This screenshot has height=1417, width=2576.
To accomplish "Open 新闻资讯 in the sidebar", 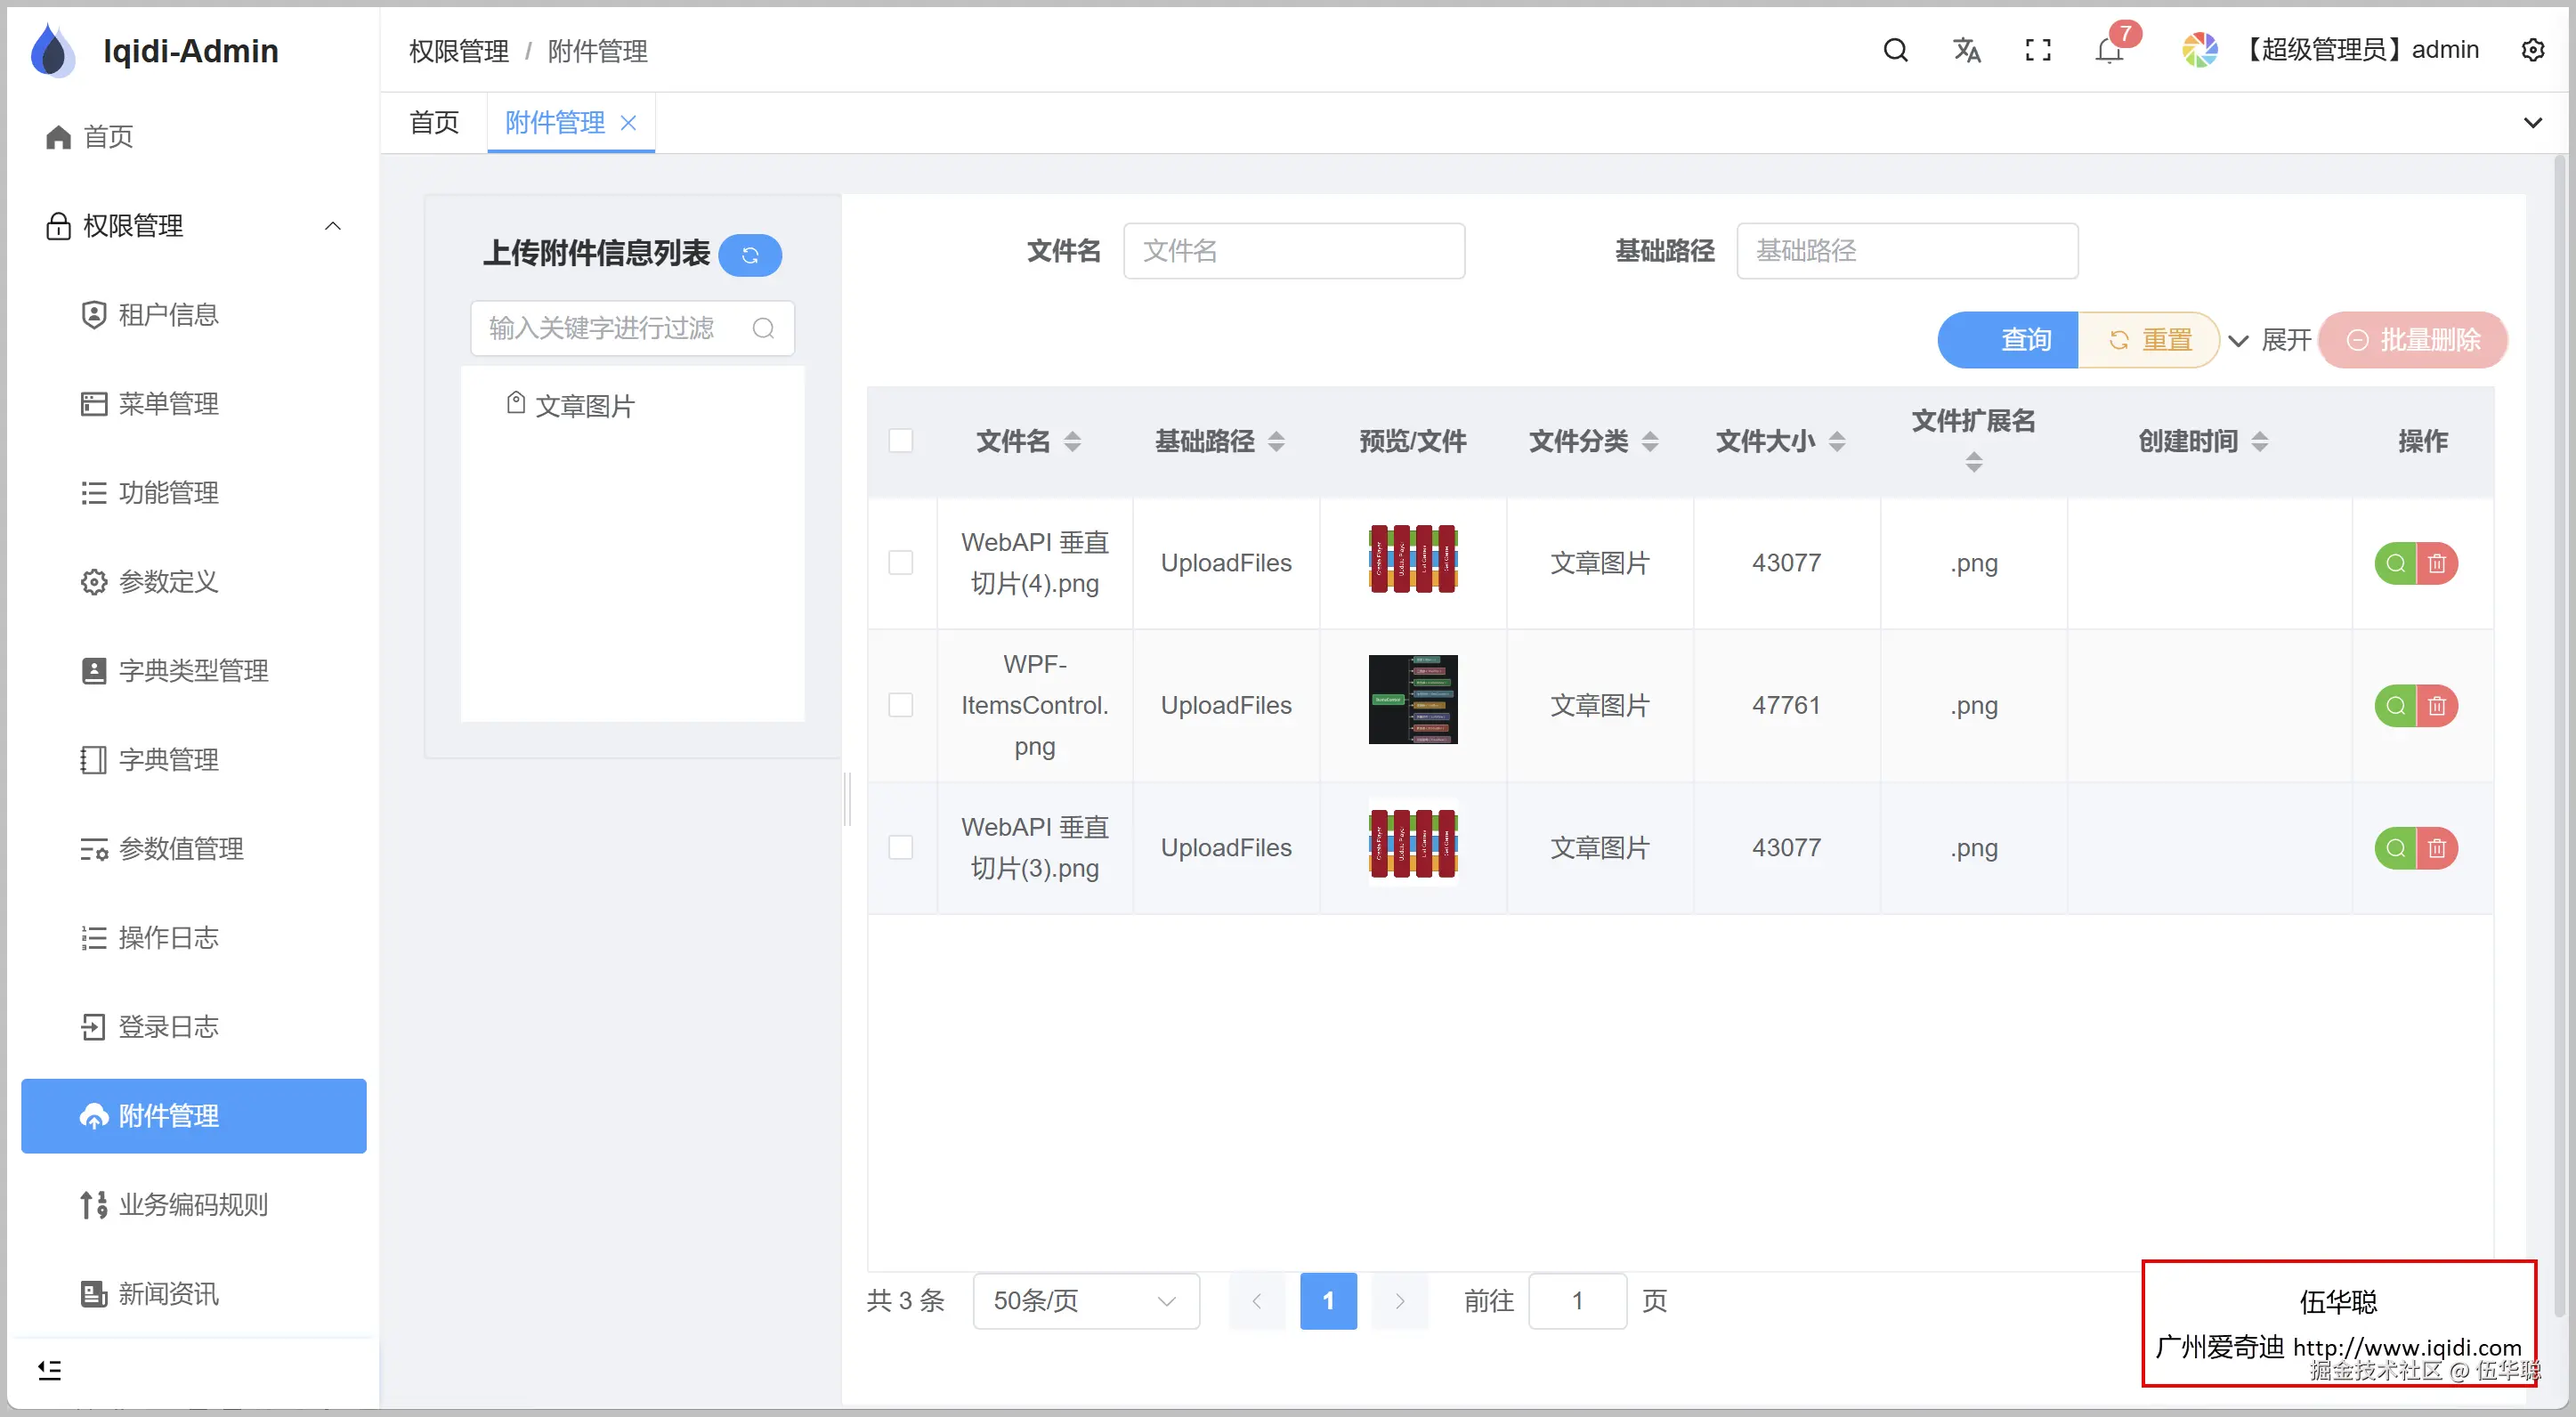I will tap(193, 1294).
